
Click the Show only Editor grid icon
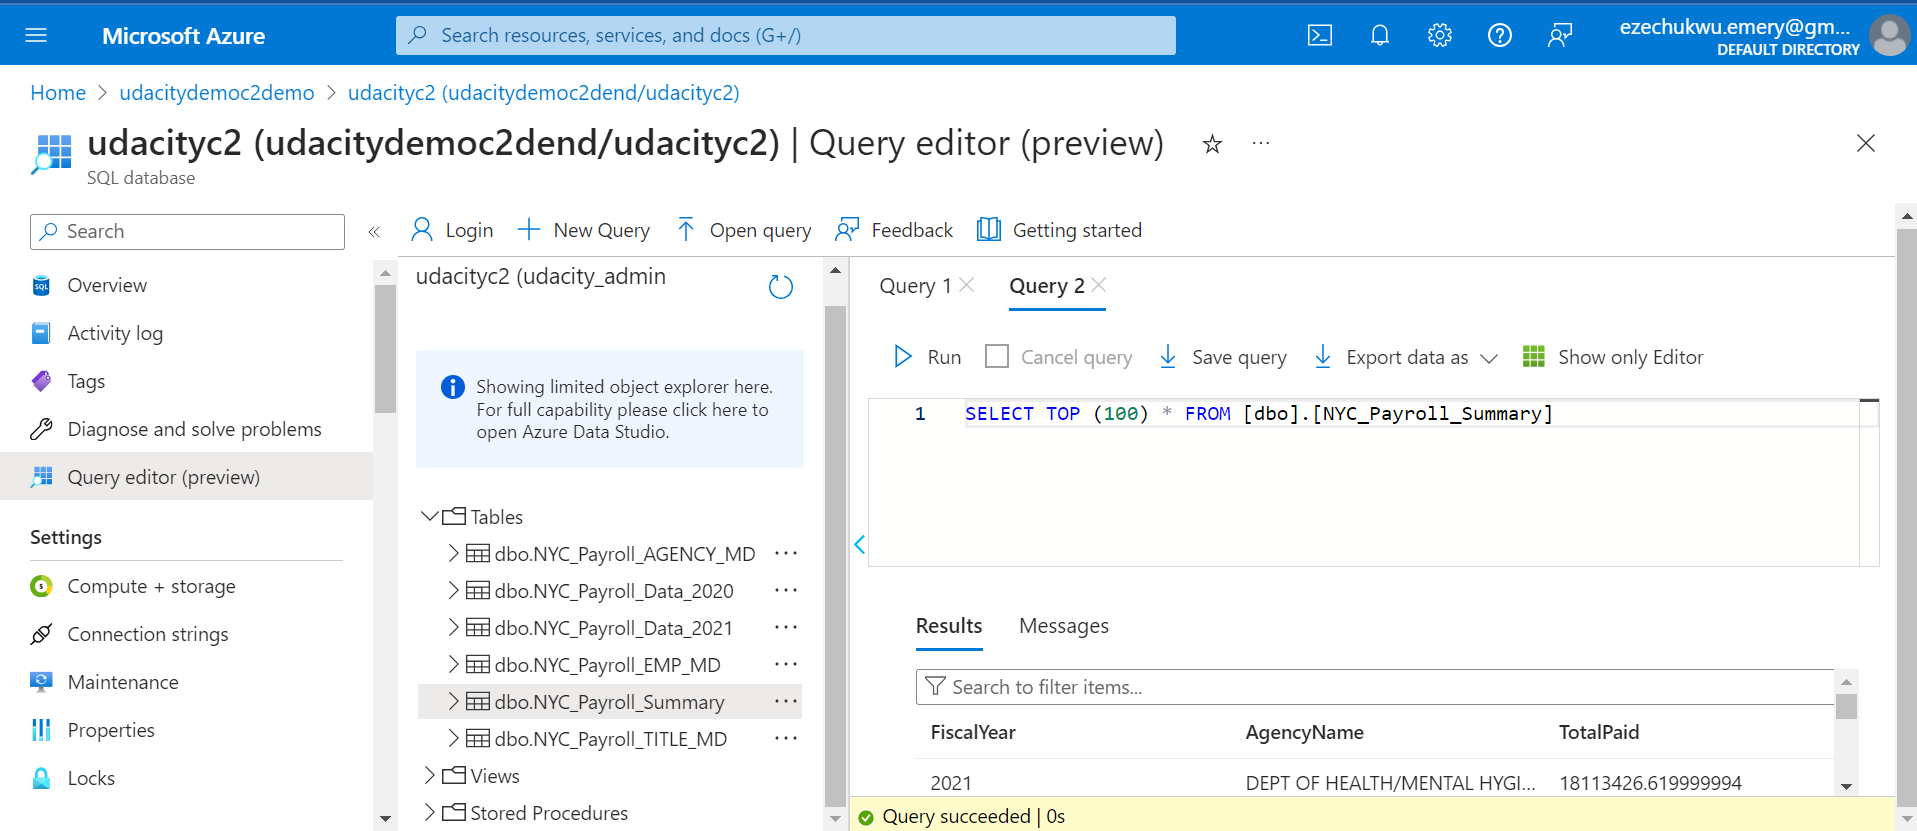click(x=1534, y=357)
